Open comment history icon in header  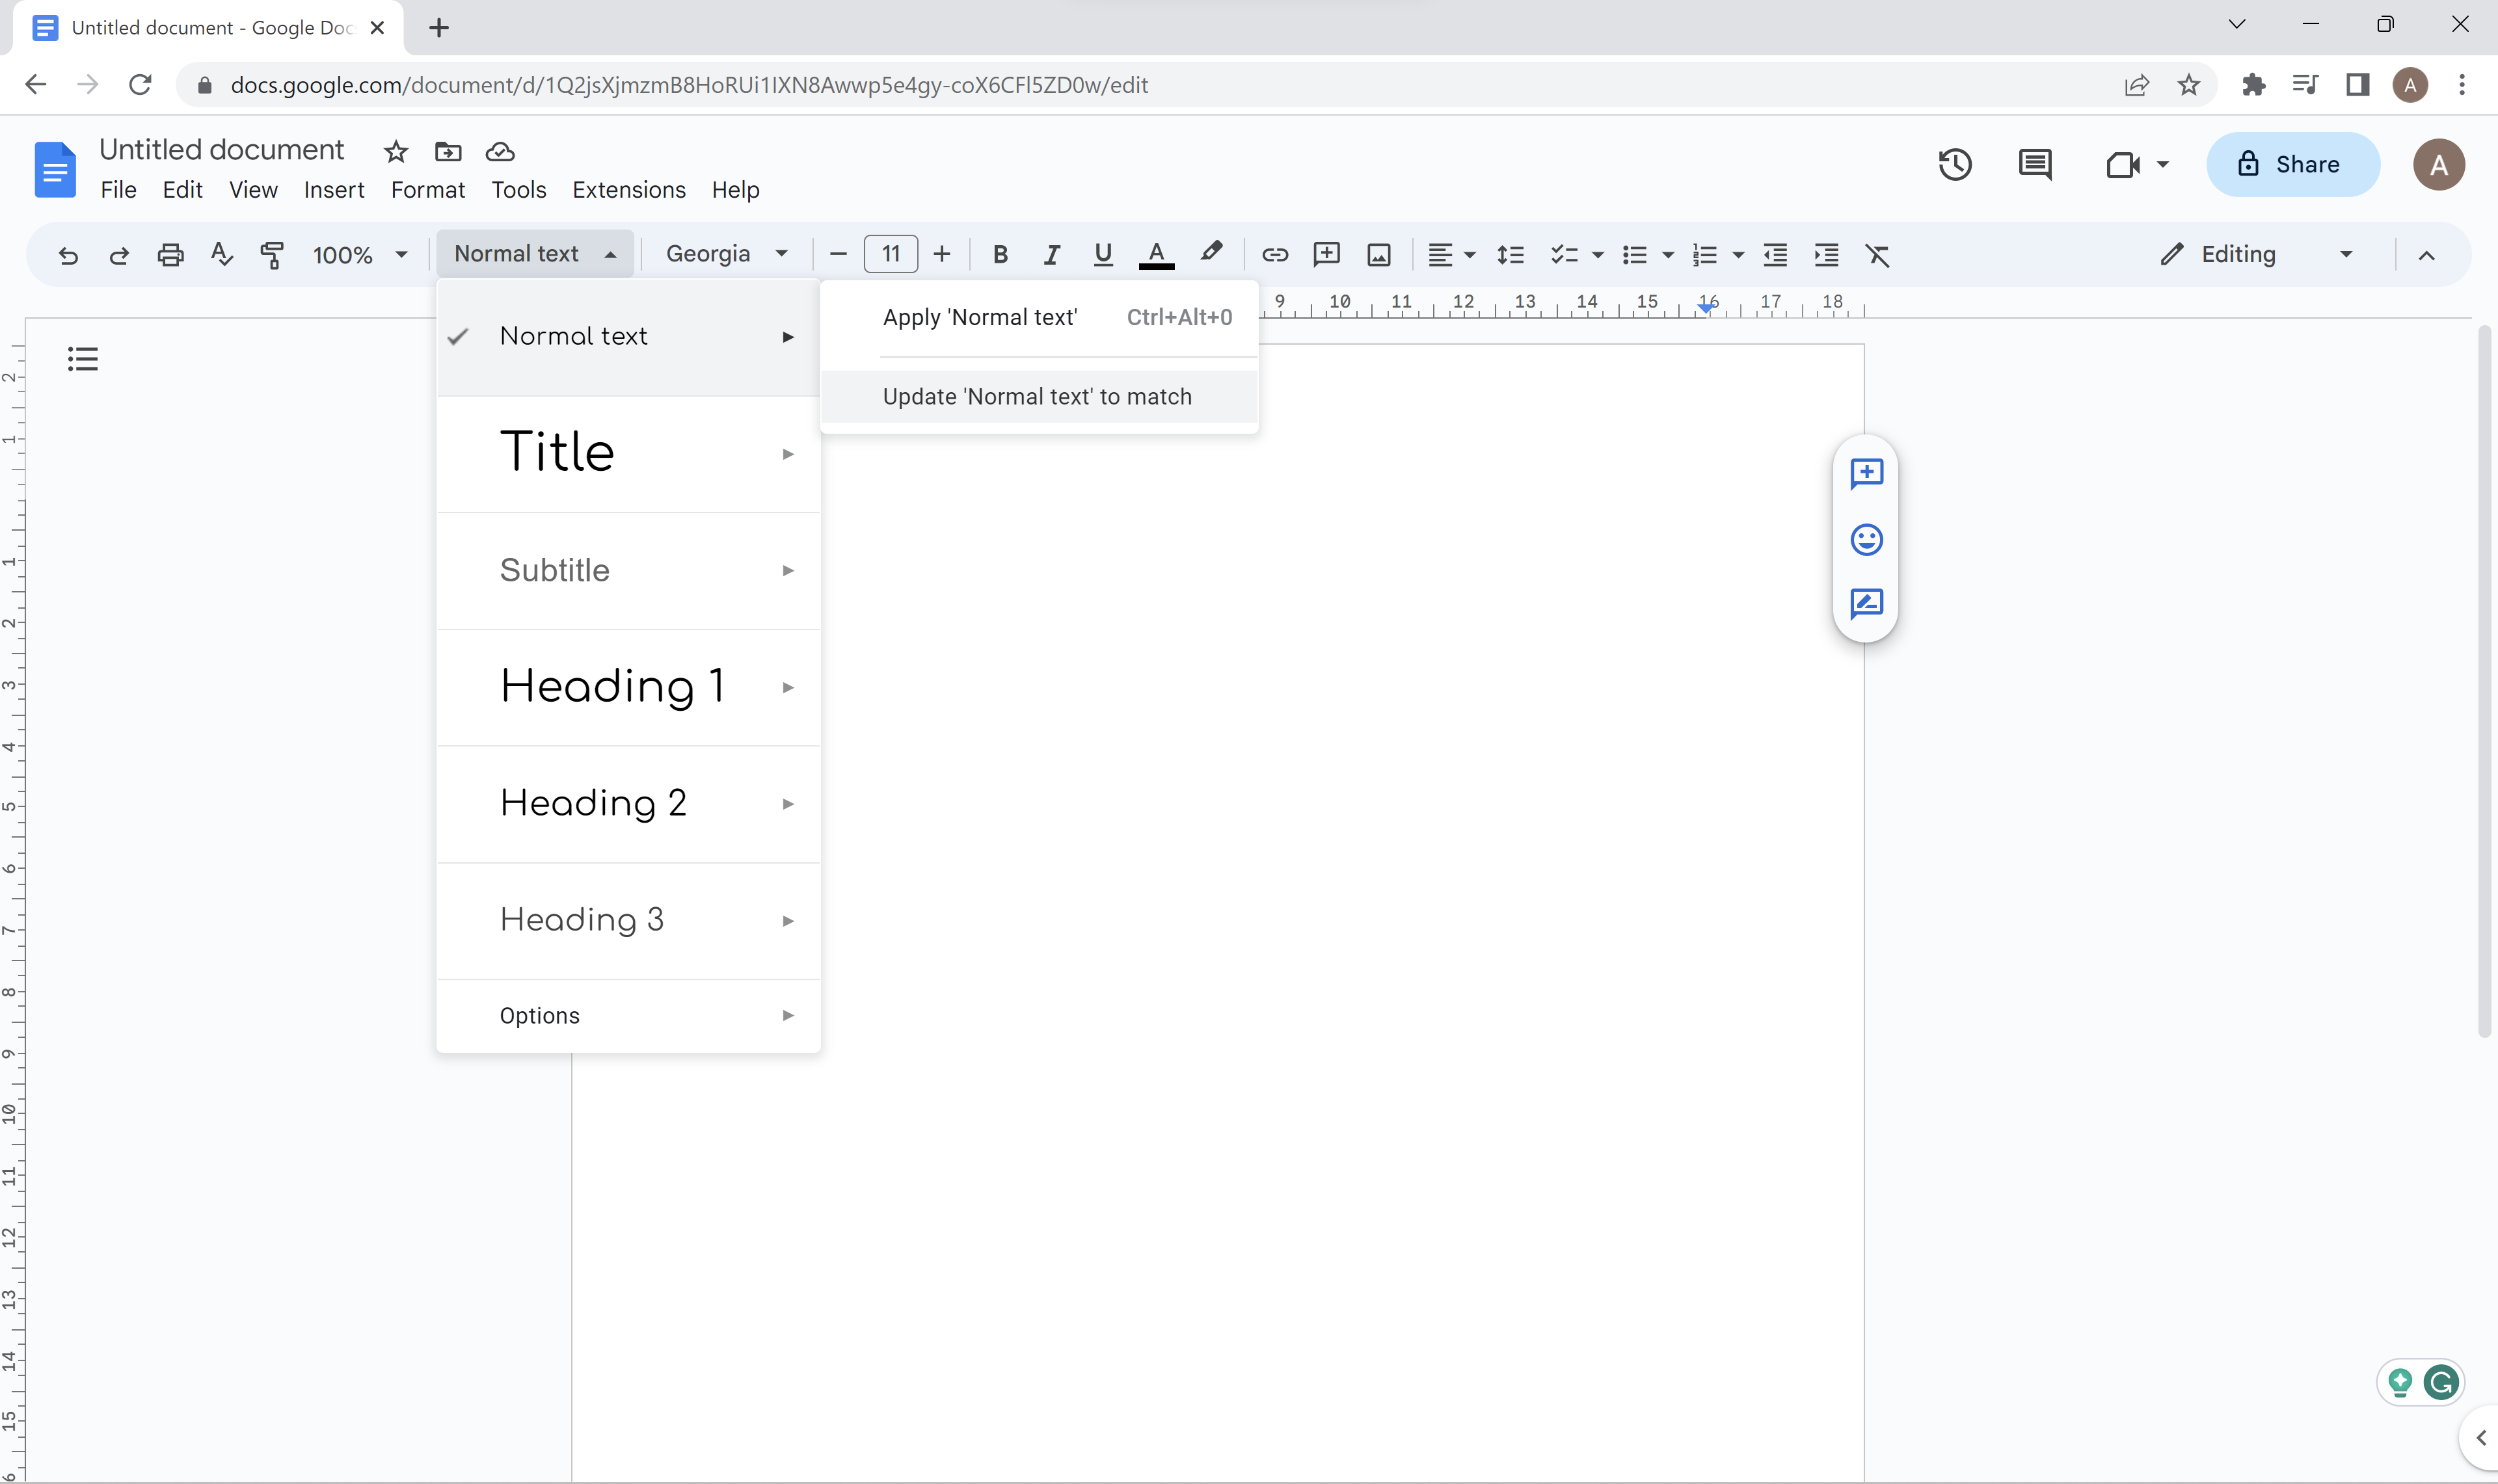coord(2035,164)
